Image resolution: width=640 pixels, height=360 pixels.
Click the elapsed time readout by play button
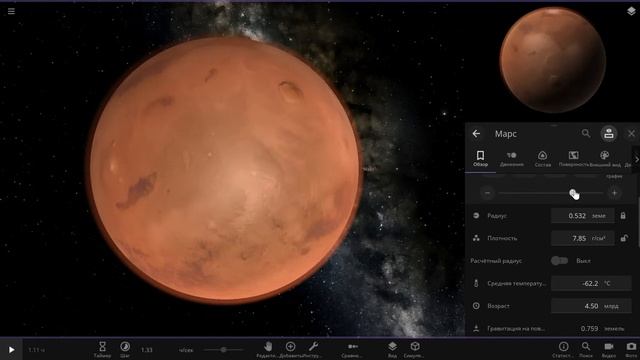click(x=37, y=350)
